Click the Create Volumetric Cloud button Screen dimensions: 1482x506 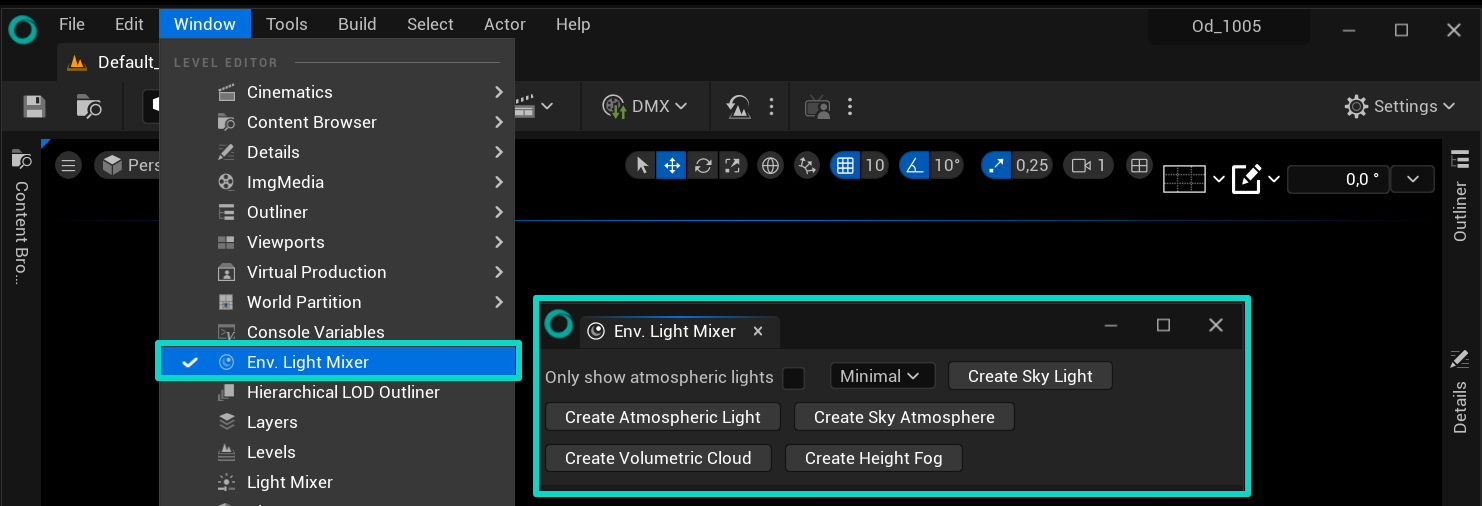[x=658, y=458]
